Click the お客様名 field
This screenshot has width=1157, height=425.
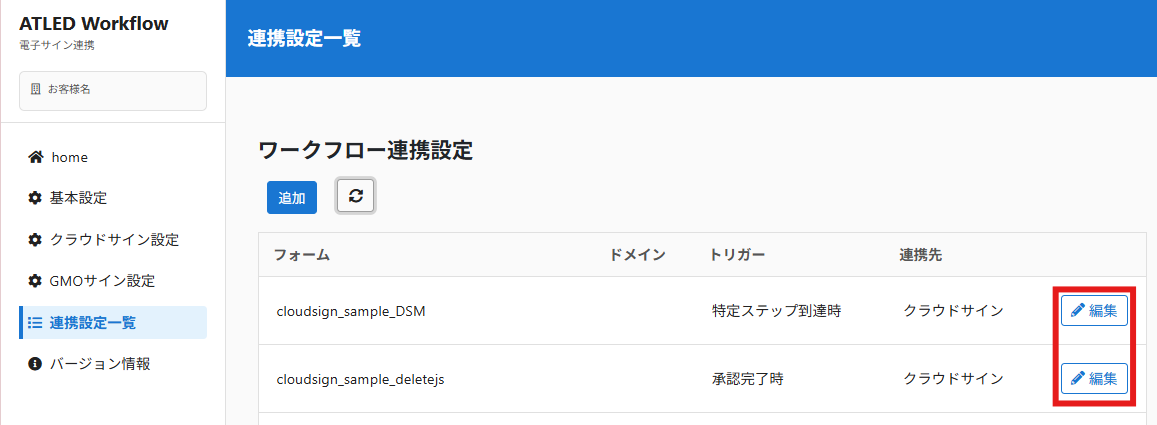click(x=113, y=91)
